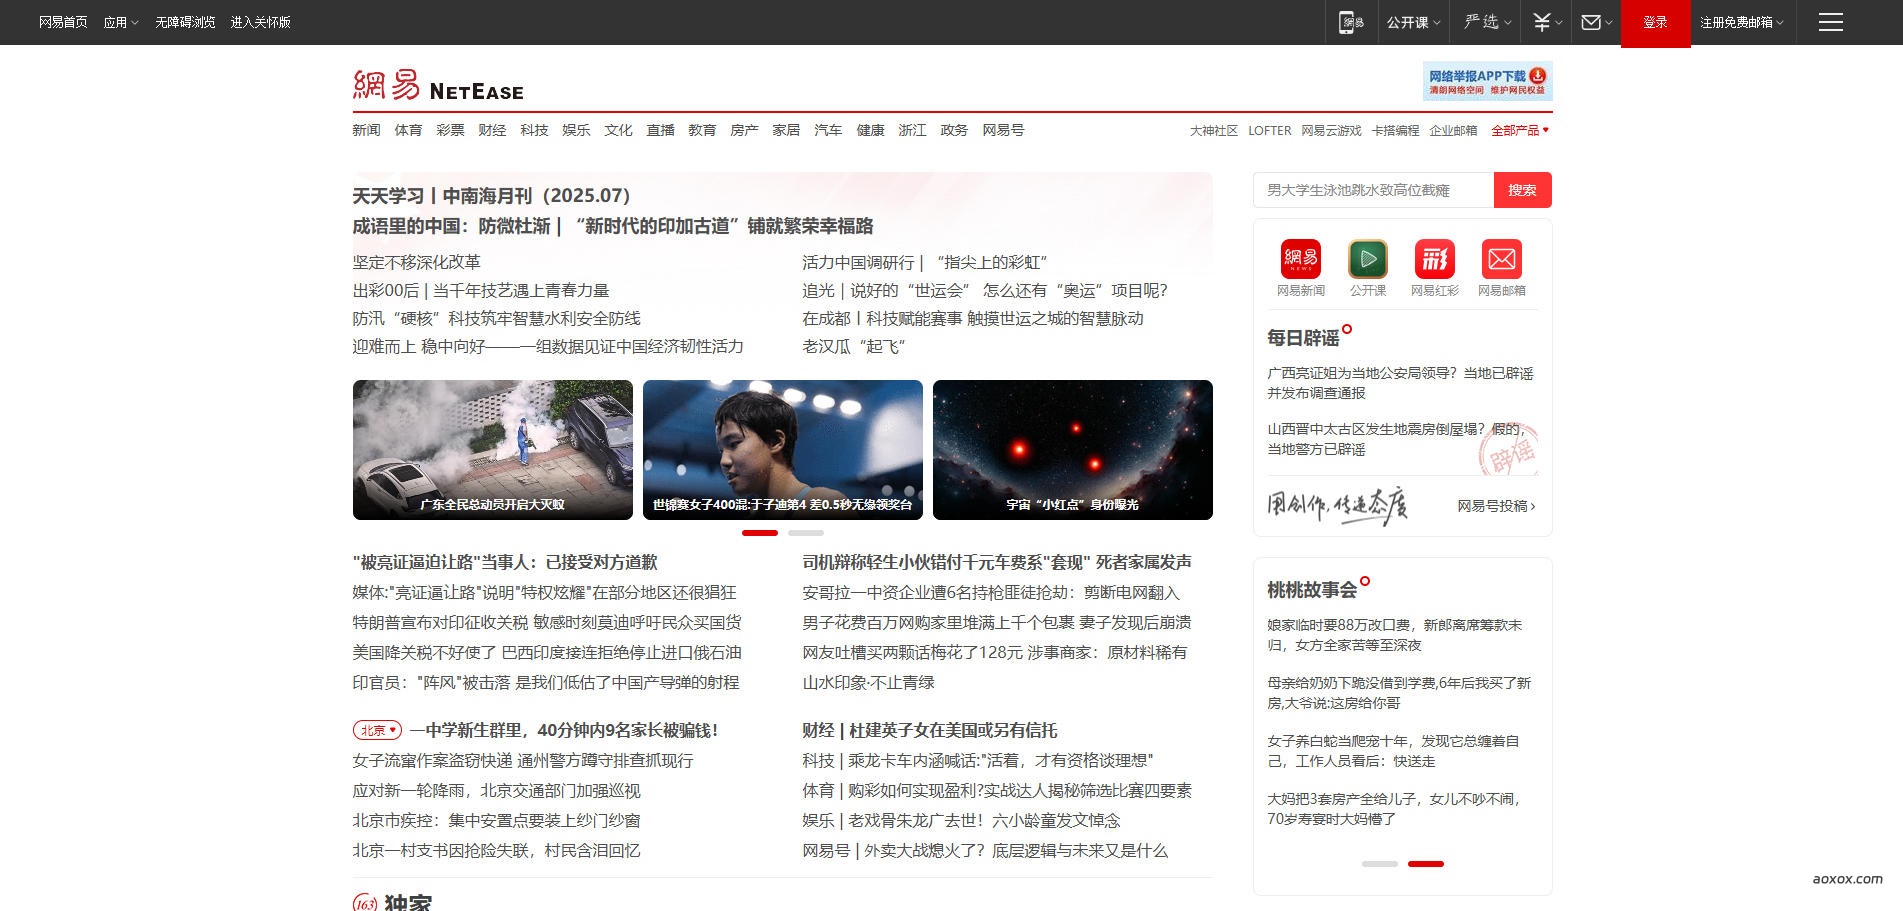Image resolution: width=1903 pixels, height=911 pixels.
Task: Open article 坚定不移深化改革
Action: (416, 262)
